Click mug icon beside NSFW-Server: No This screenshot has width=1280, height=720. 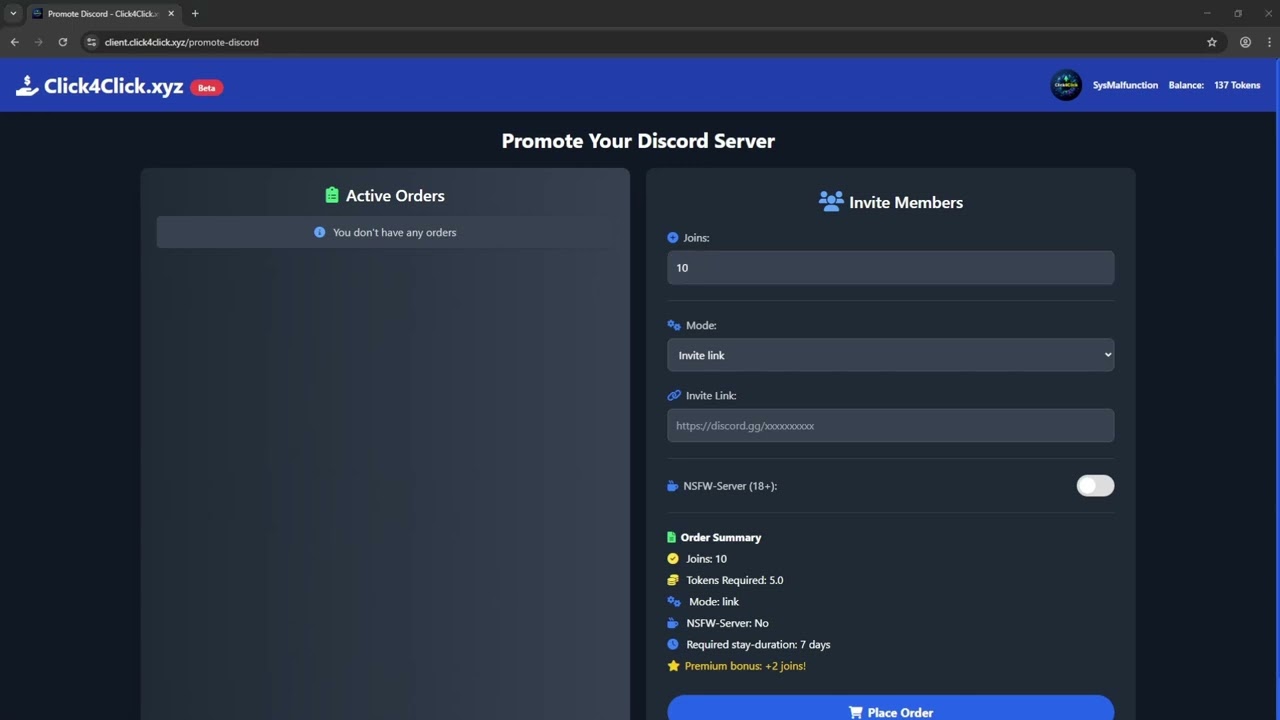pos(673,623)
